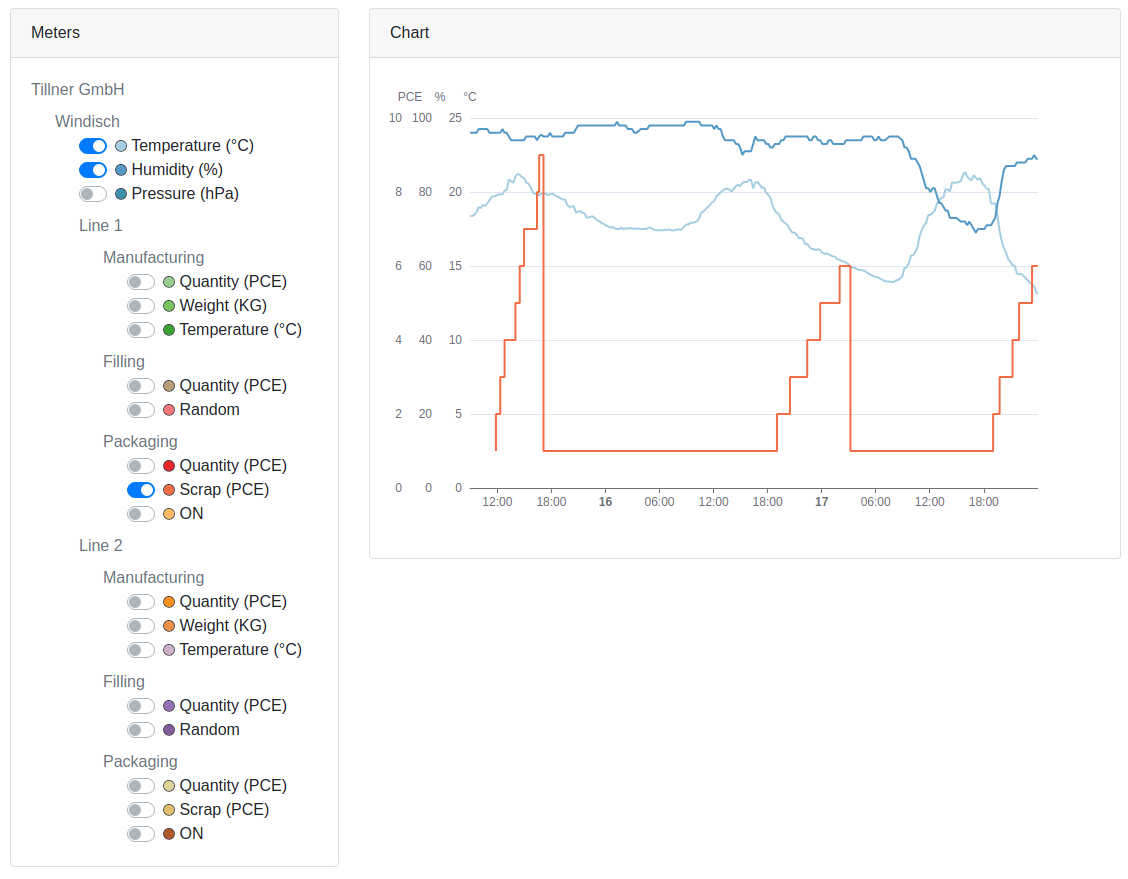The width and height of the screenshot is (1128, 879).
Task: Enable the Pressure (hPa) meter toggle
Action: point(93,194)
